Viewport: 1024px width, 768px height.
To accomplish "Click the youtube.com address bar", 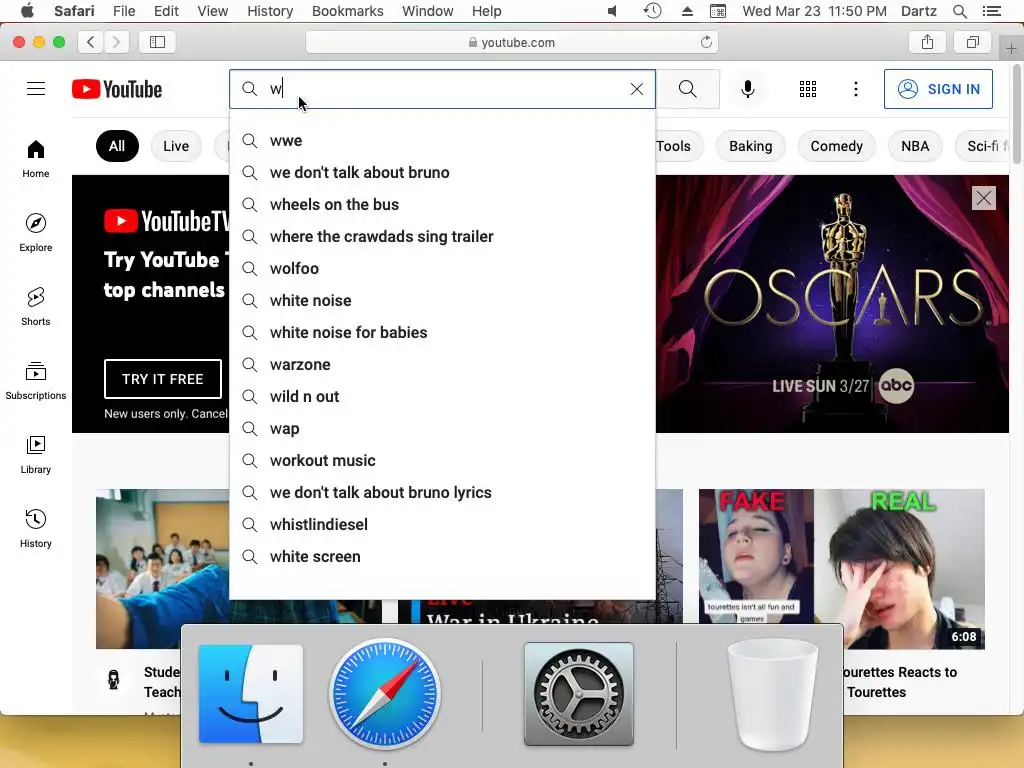I will tap(511, 42).
